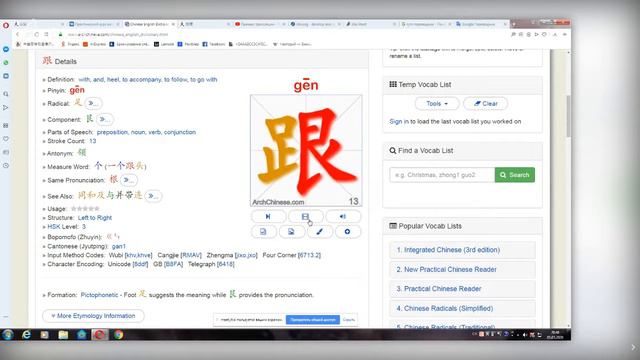This screenshot has height=360, width=640.
Task: Click the Clear button in Temp Vocab List
Action: point(485,104)
